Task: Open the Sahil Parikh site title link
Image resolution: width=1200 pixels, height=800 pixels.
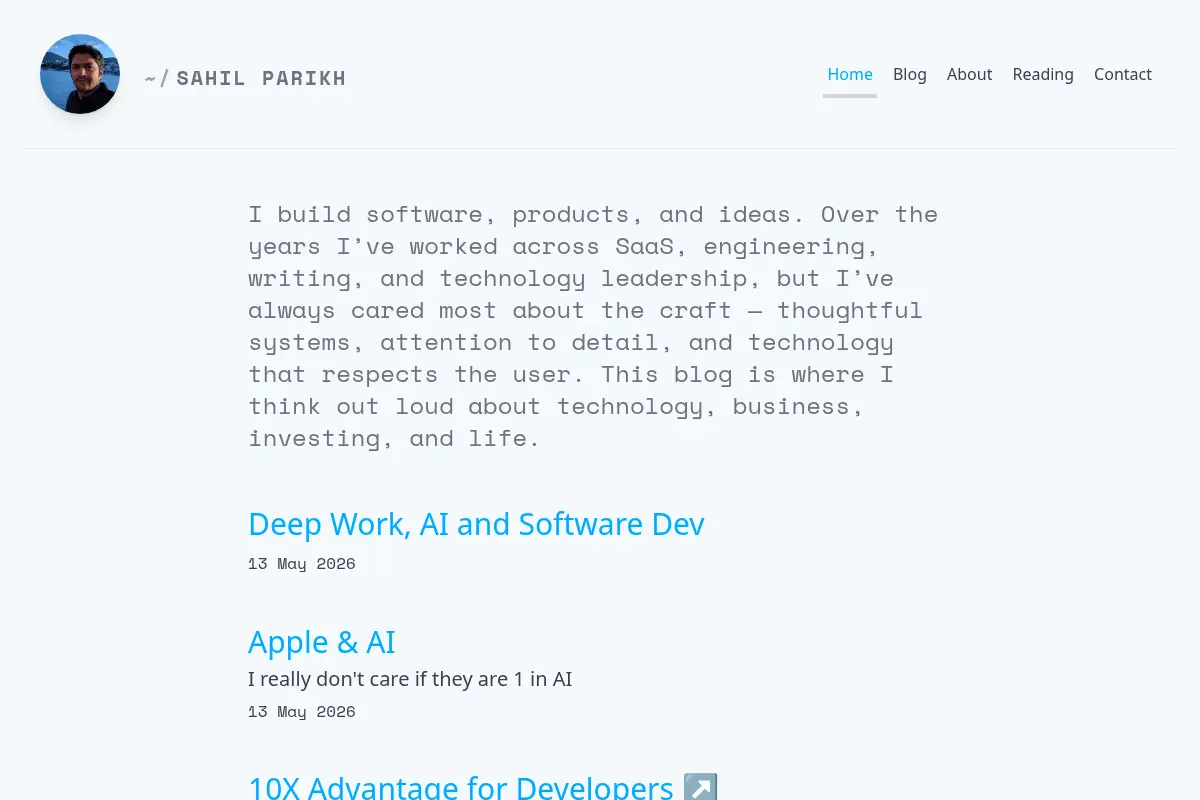Action: point(261,78)
